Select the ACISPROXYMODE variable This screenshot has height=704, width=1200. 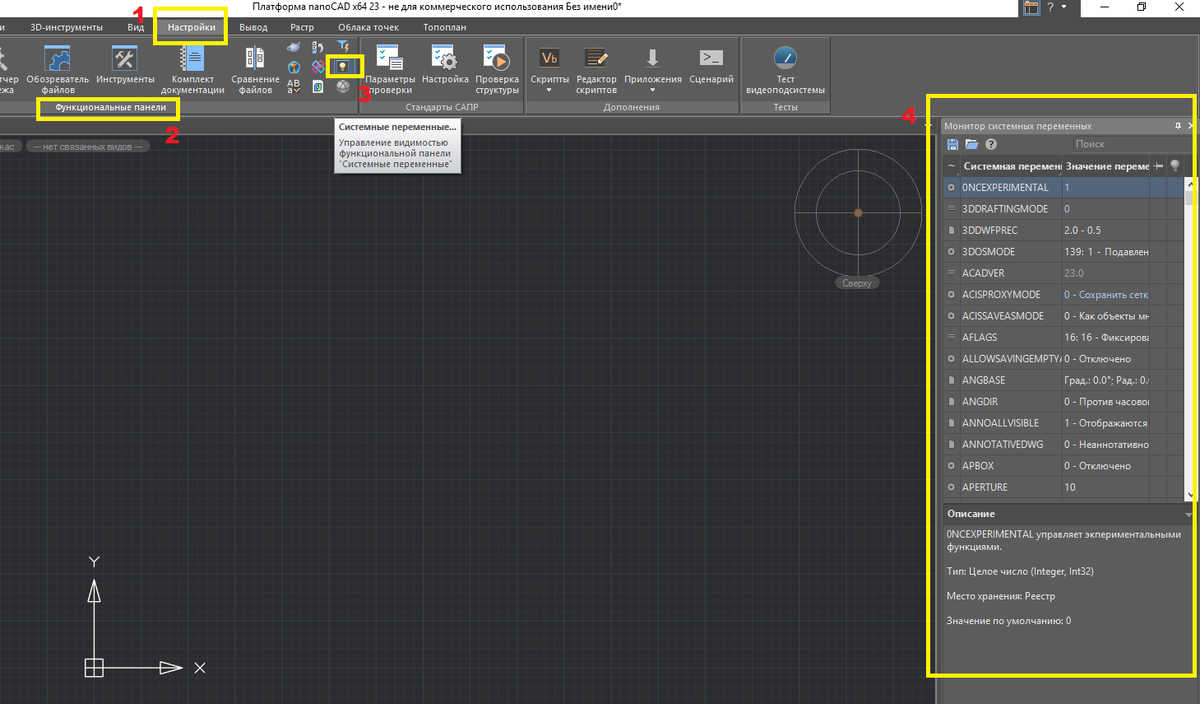pyautogui.click(x=1064, y=294)
